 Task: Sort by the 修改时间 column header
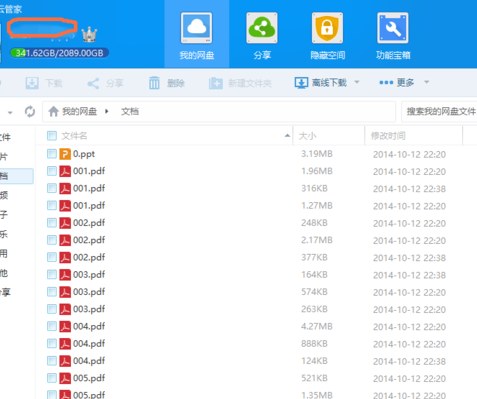pos(388,136)
